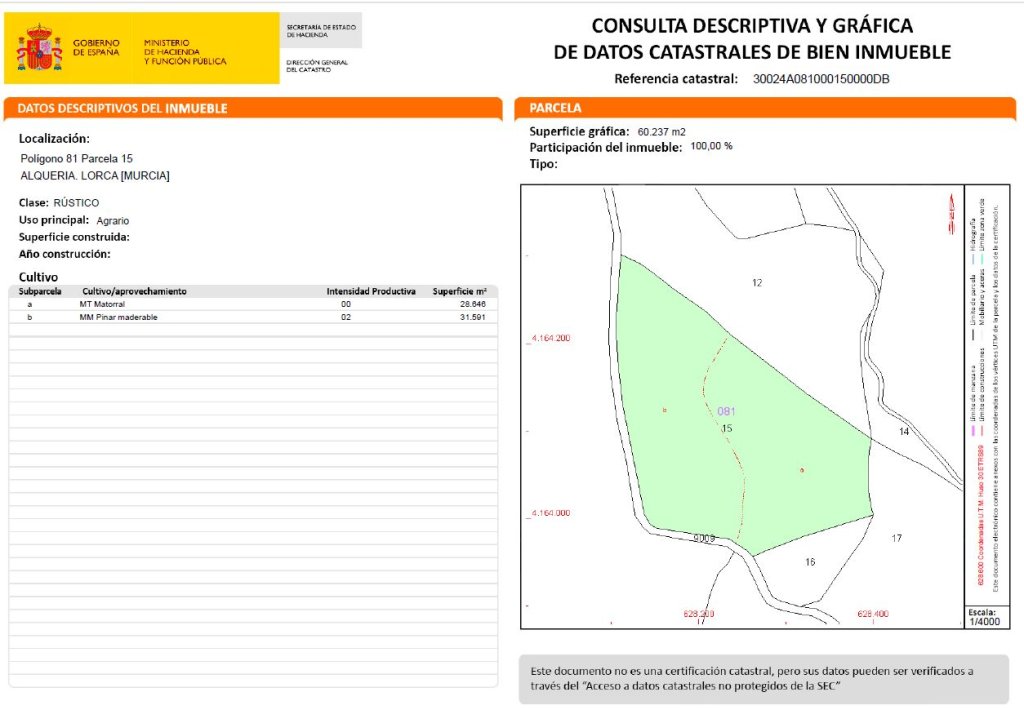Viewport: 1024px width, 710px height.
Task: Select the 'MT Matorral' crop row
Action: point(253,304)
